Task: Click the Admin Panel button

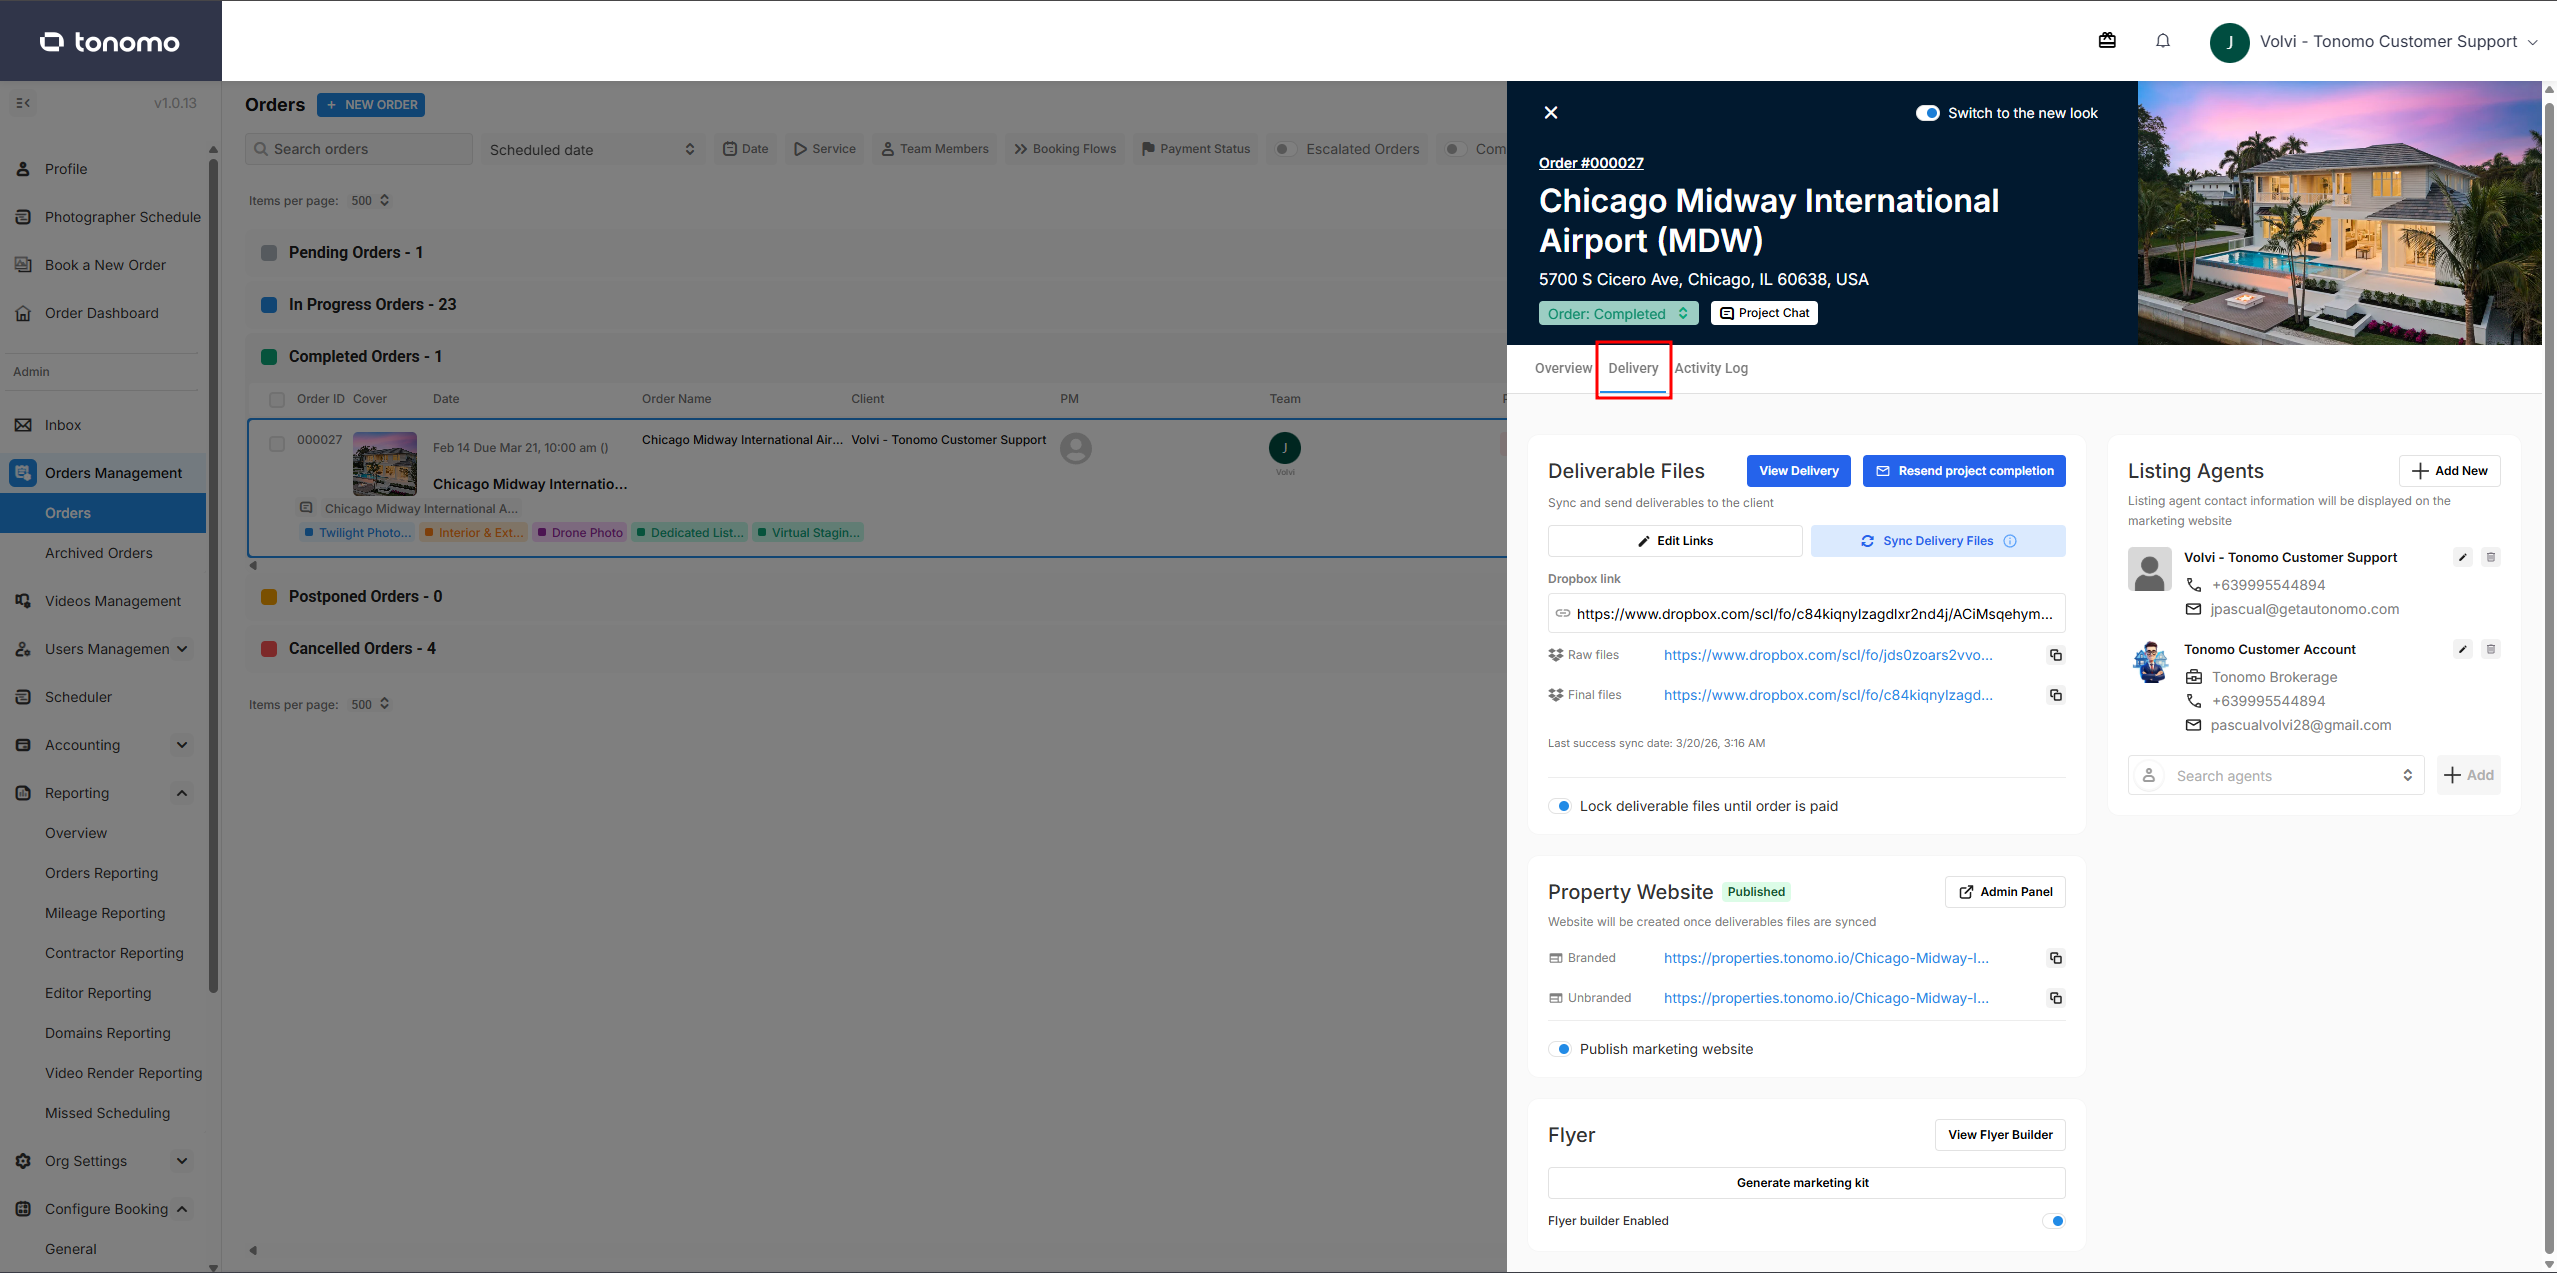Action: [x=2005, y=892]
